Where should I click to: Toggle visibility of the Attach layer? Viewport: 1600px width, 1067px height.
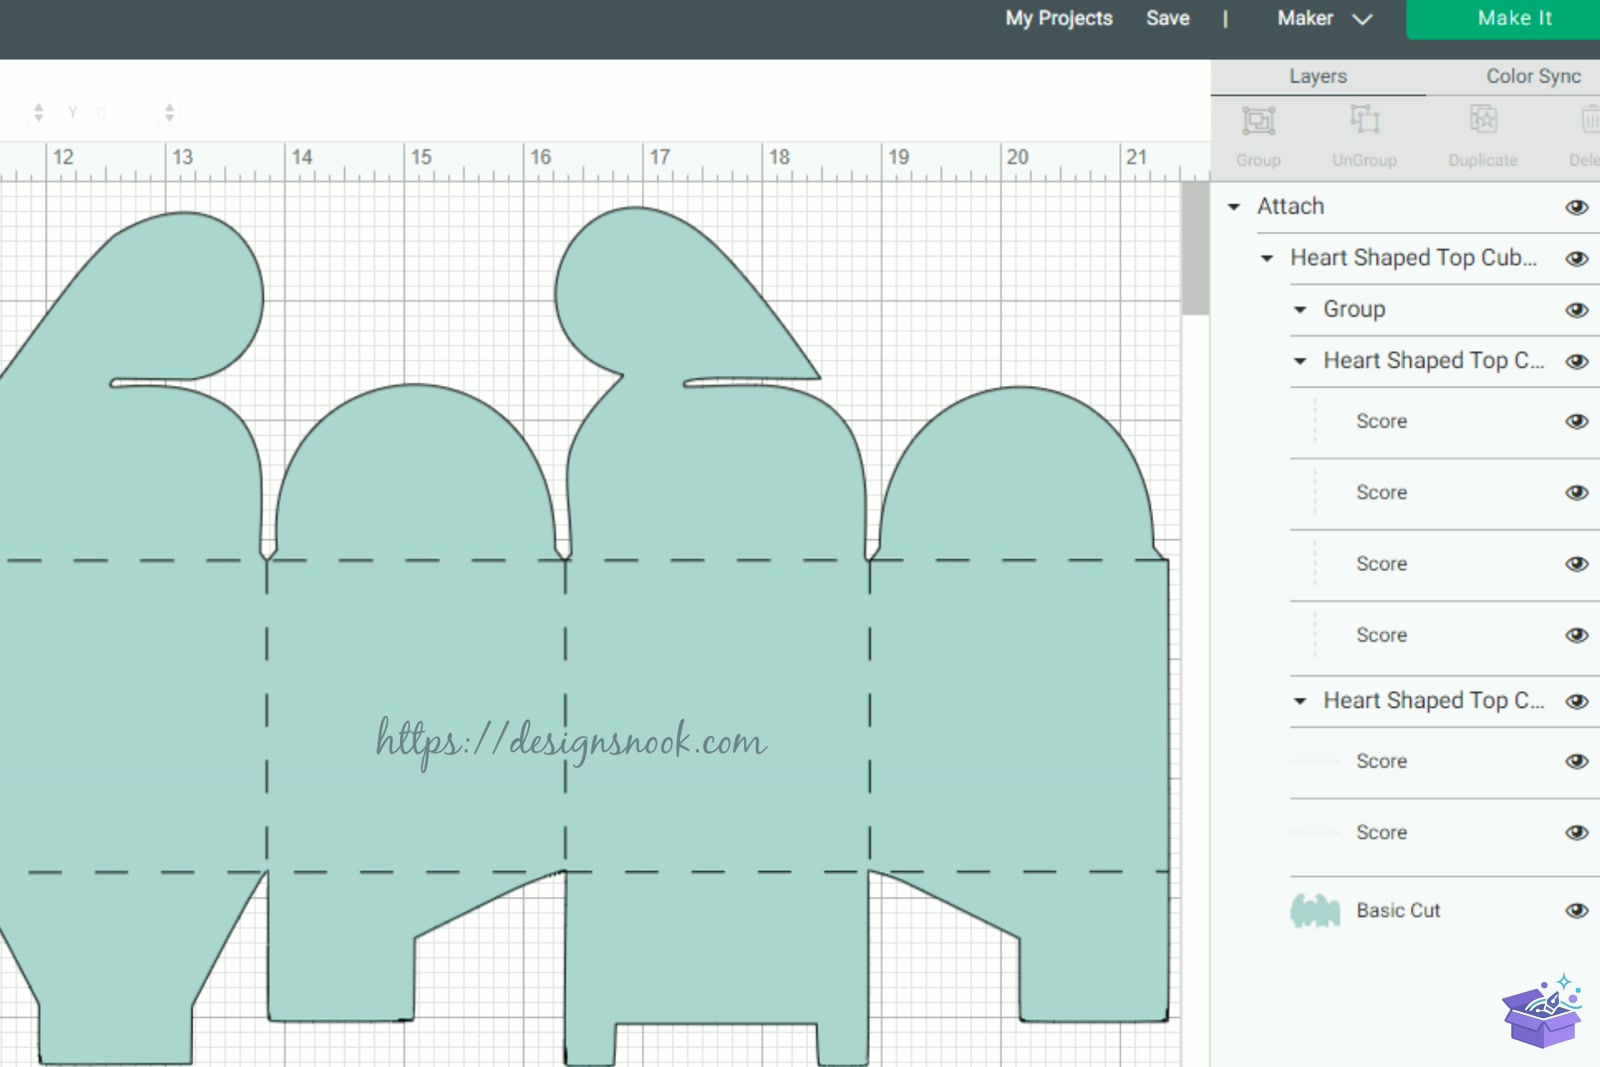1577,207
